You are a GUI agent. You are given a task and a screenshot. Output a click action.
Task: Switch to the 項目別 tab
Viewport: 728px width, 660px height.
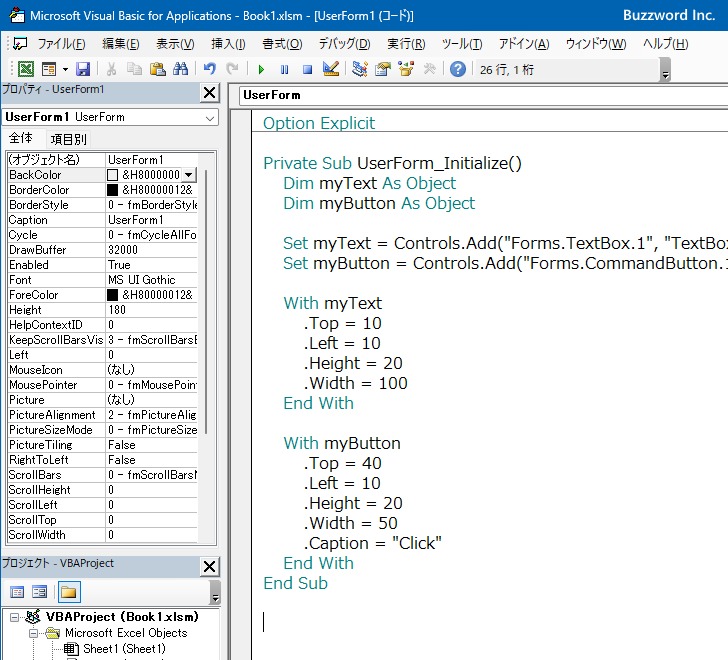[x=69, y=139]
